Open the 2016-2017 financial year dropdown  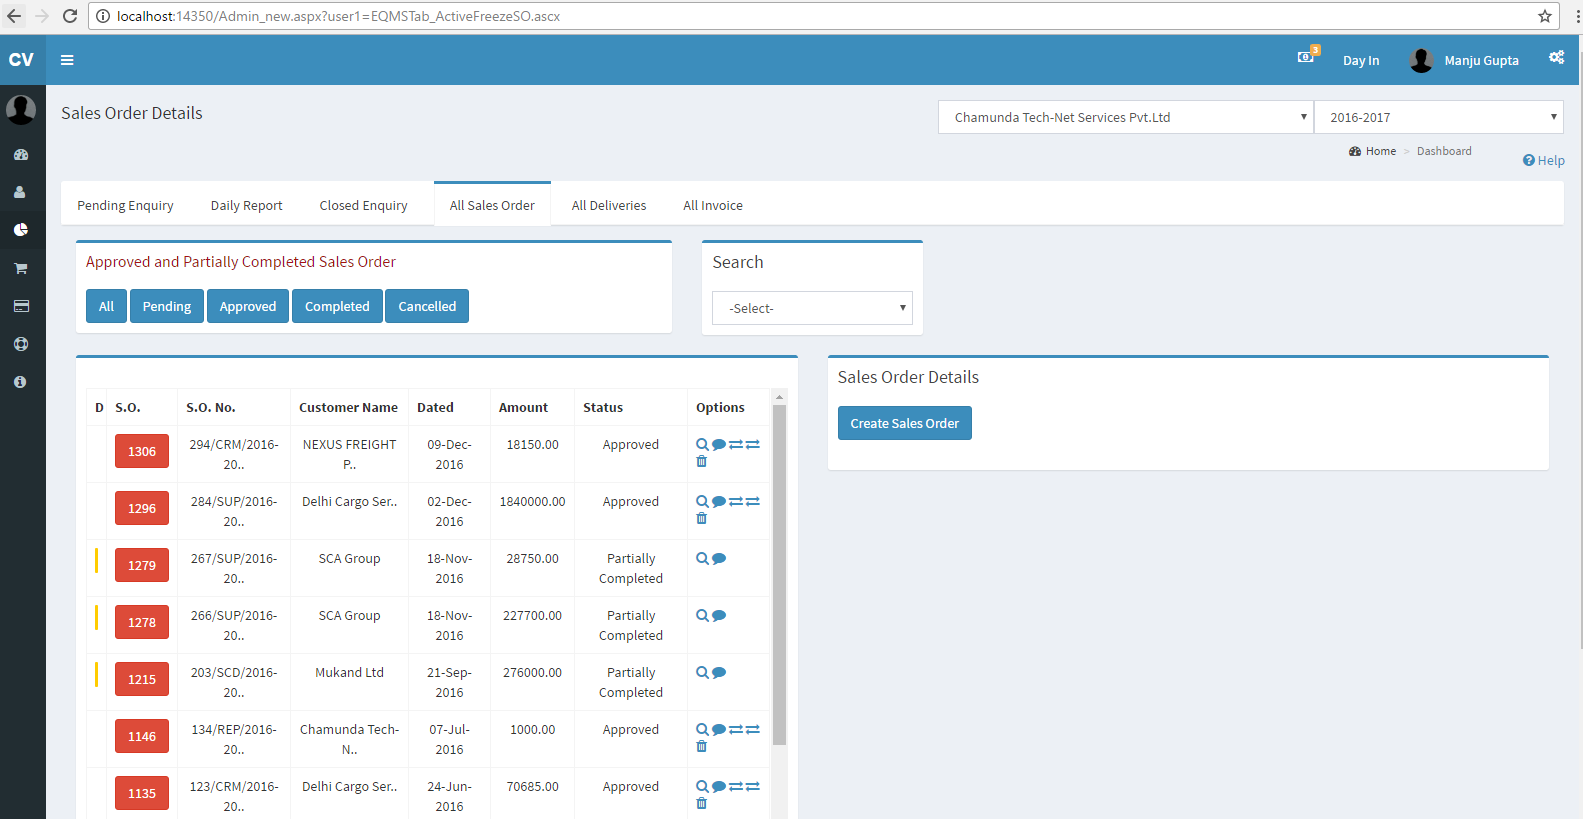(x=1438, y=117)
